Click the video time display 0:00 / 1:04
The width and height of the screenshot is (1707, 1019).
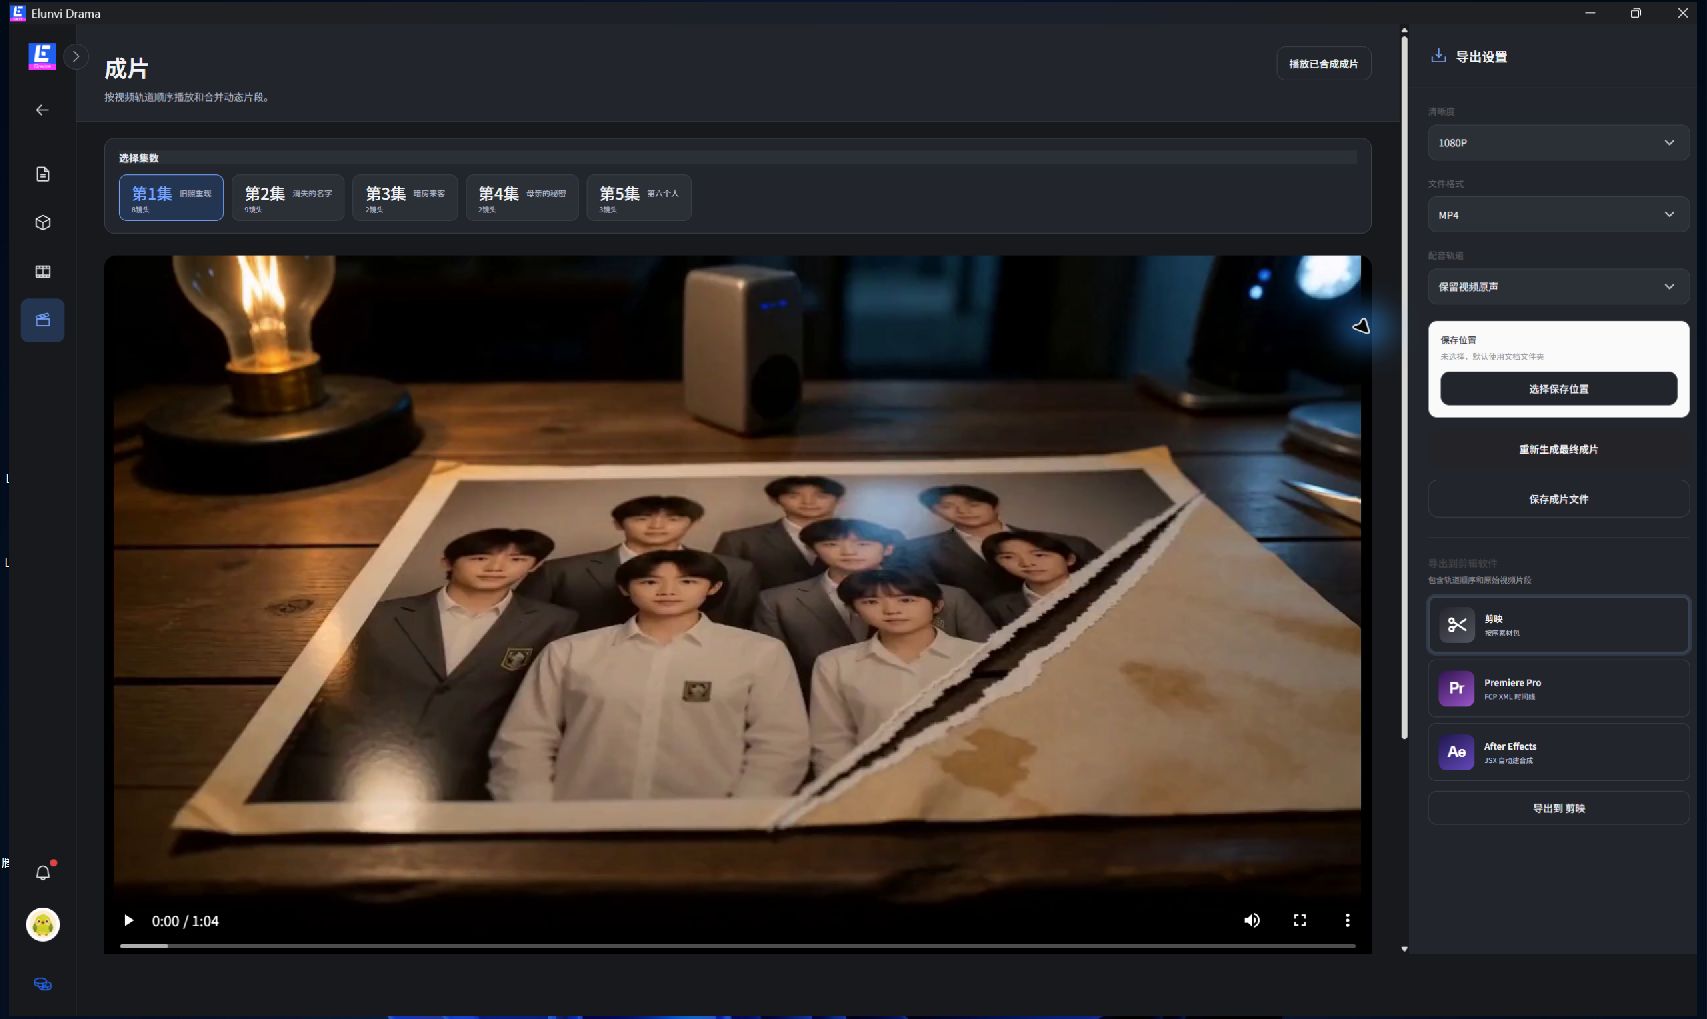point(185,921)
